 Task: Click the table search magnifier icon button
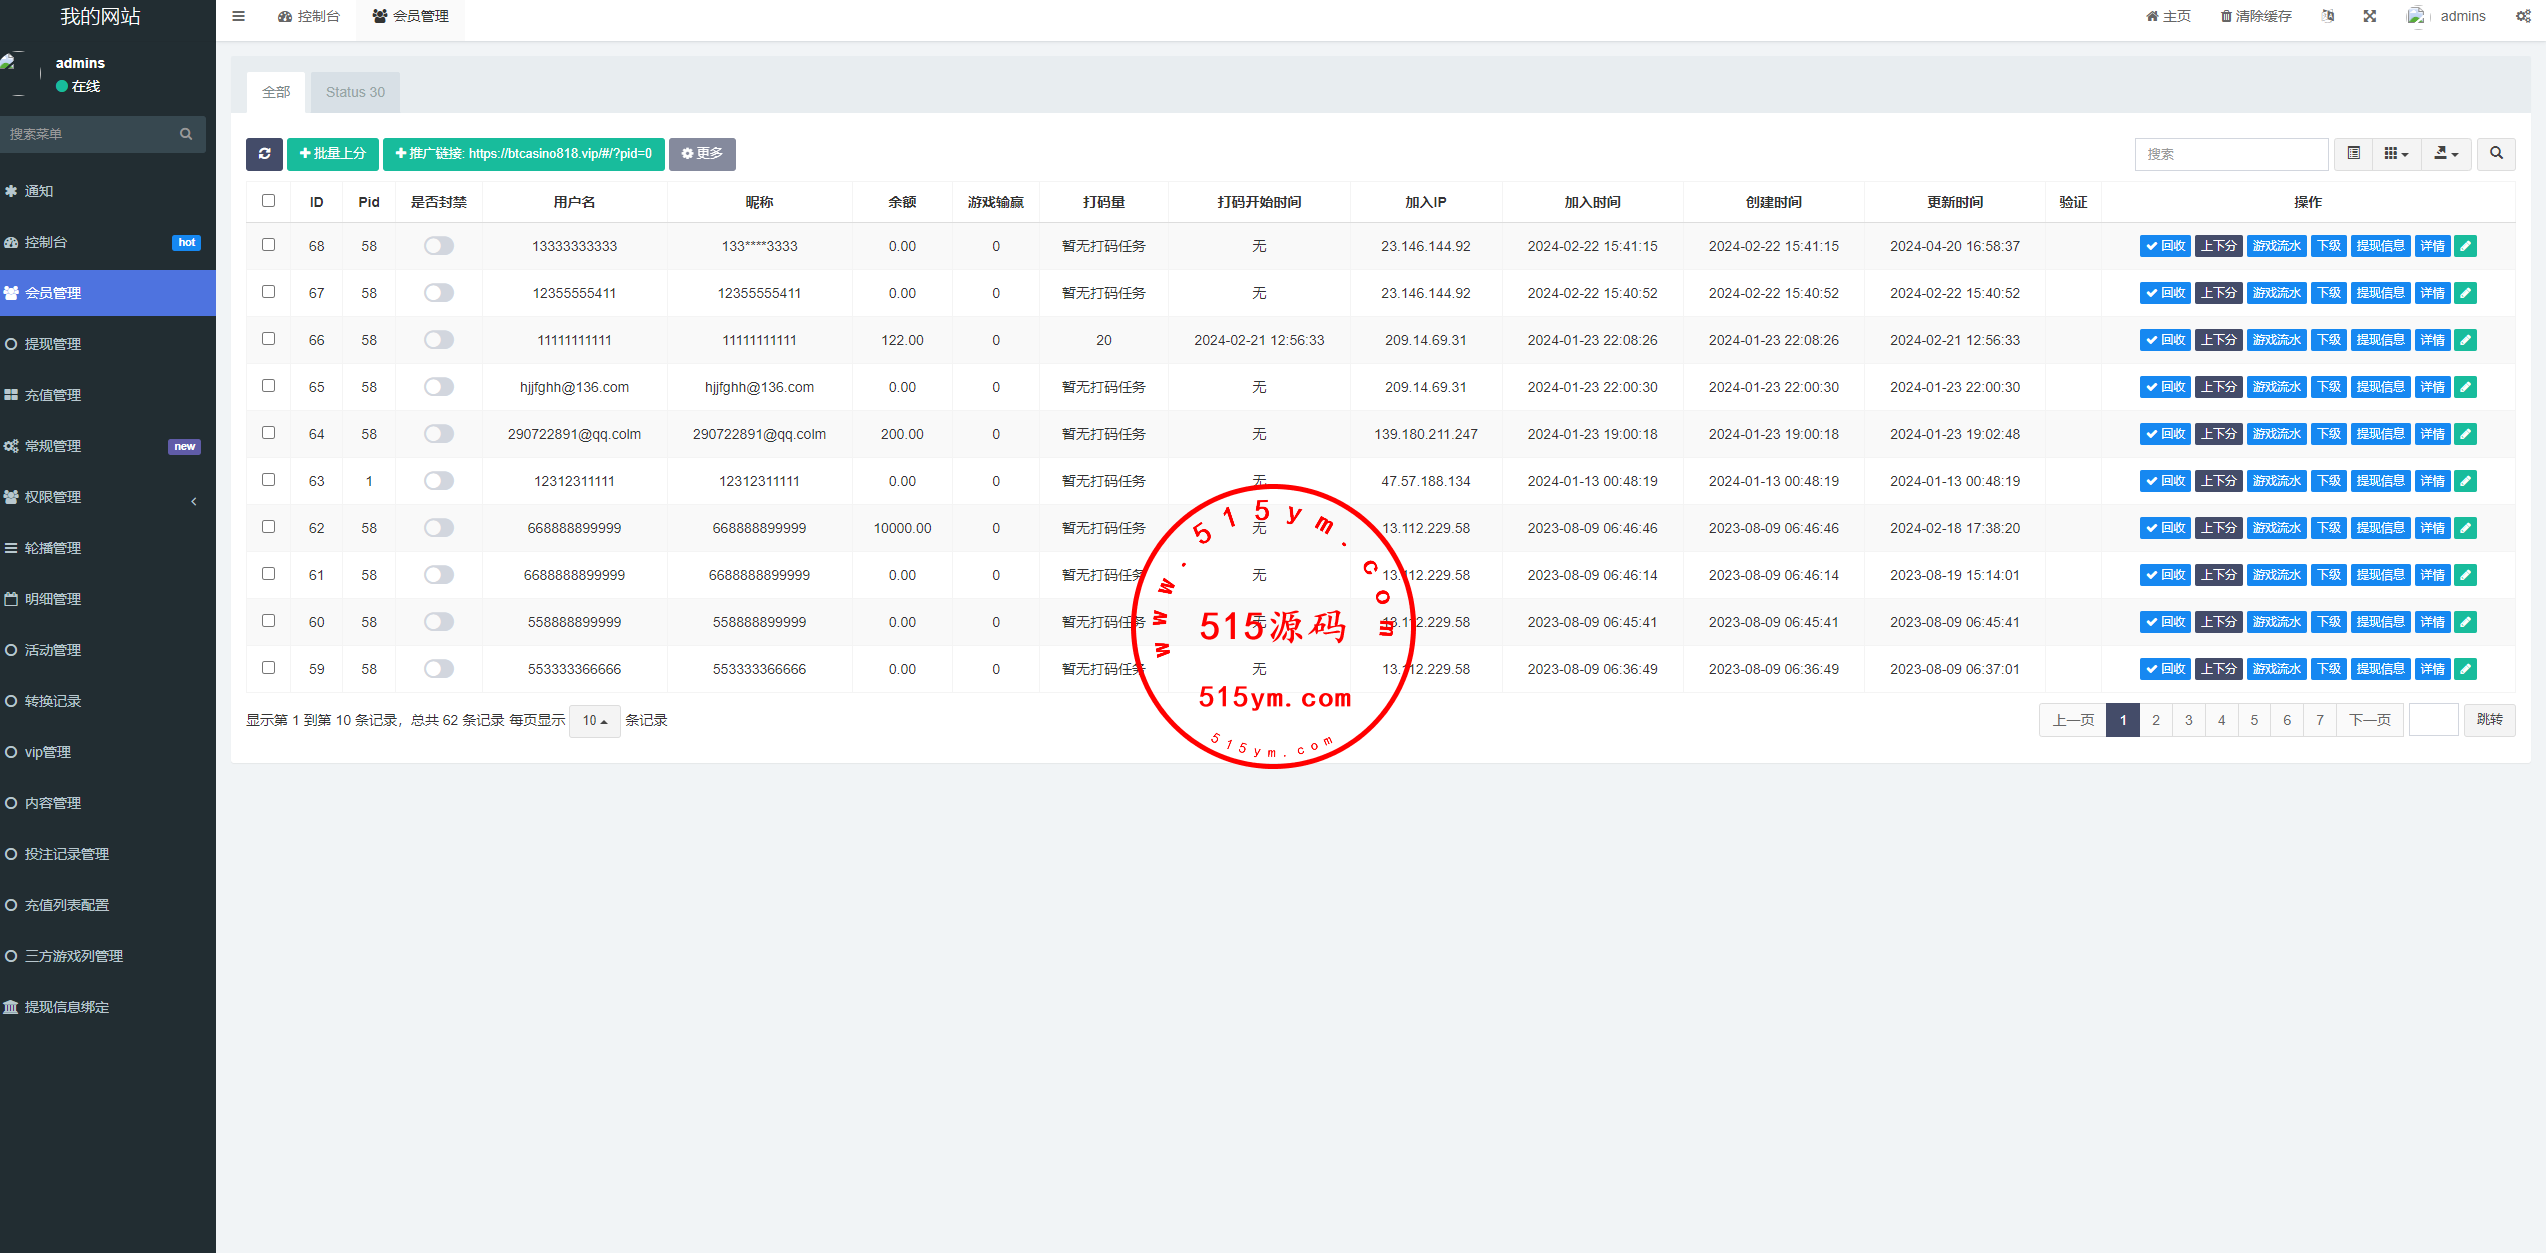[x=2496, y=154]
